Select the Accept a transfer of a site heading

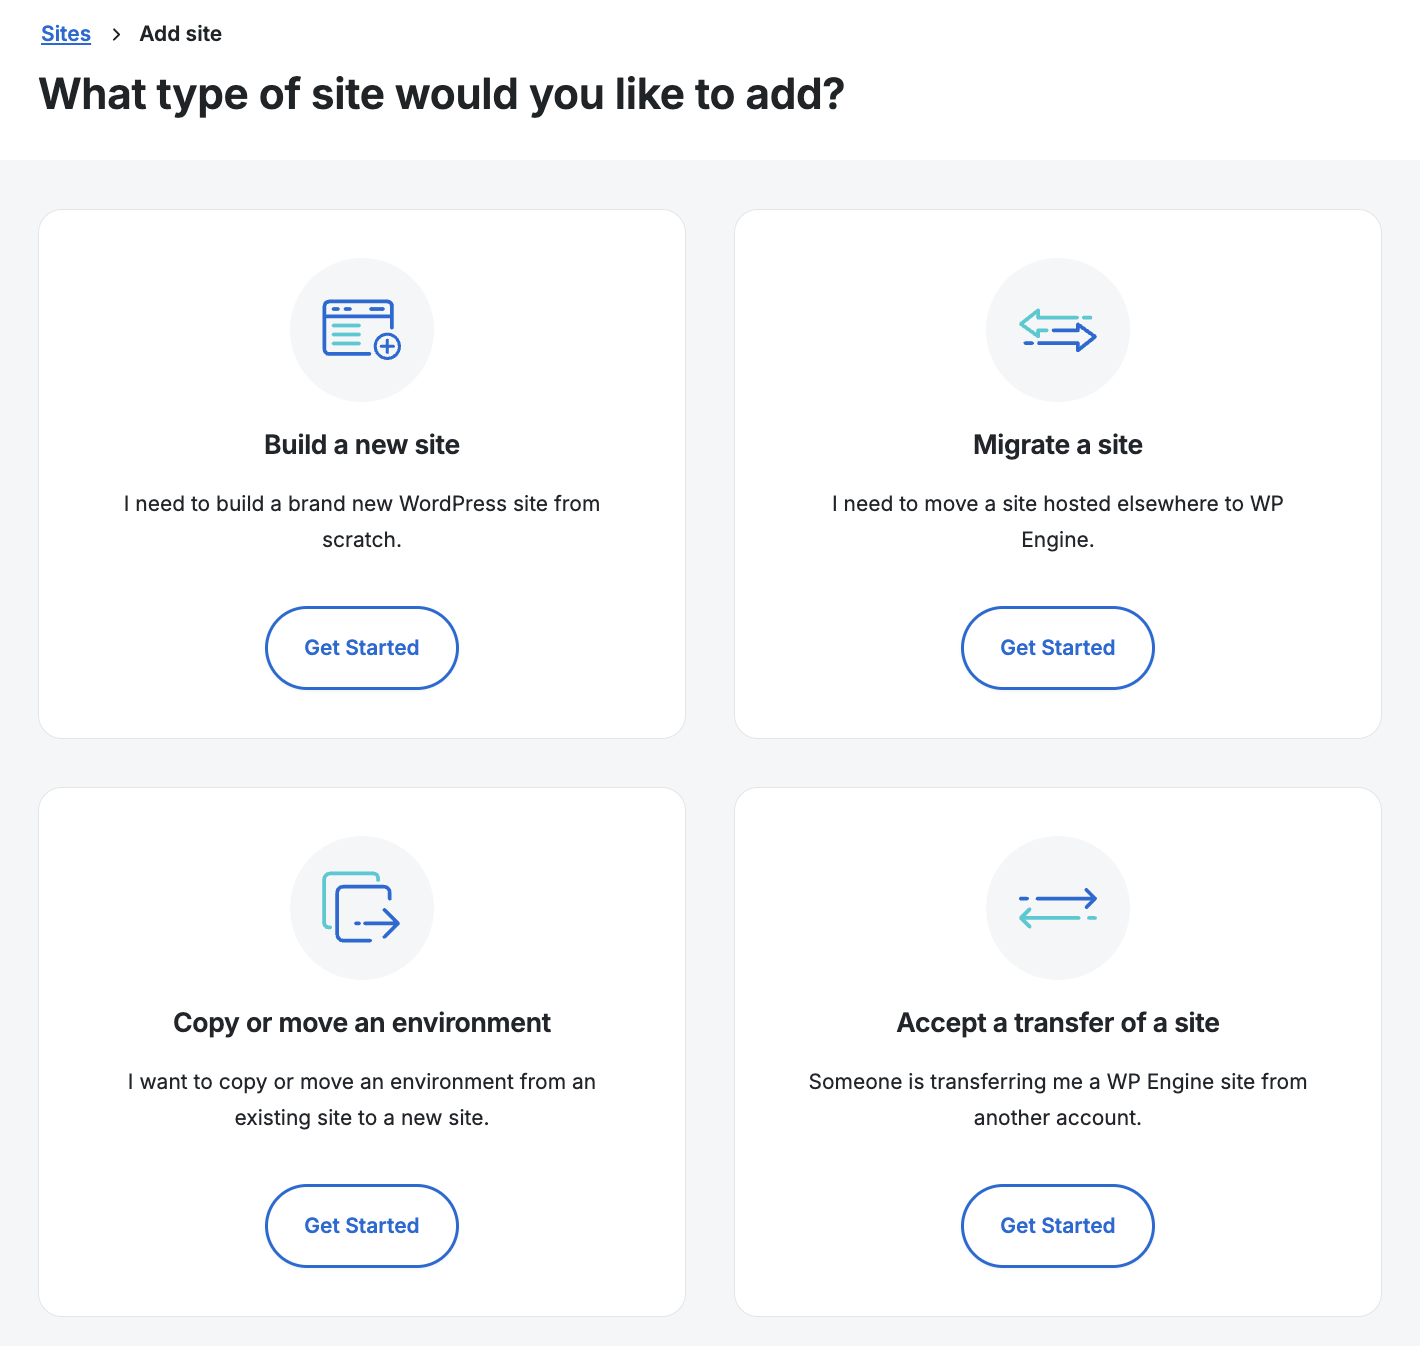click(1057, 1023)
